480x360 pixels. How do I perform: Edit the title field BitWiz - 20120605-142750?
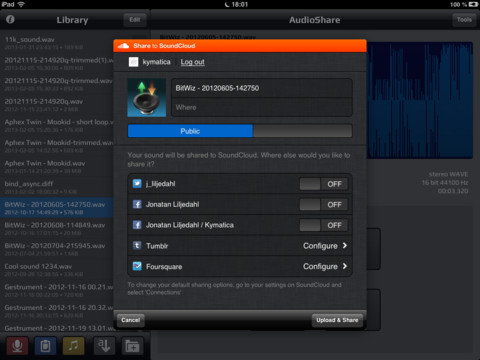click(x=262, y=88)
